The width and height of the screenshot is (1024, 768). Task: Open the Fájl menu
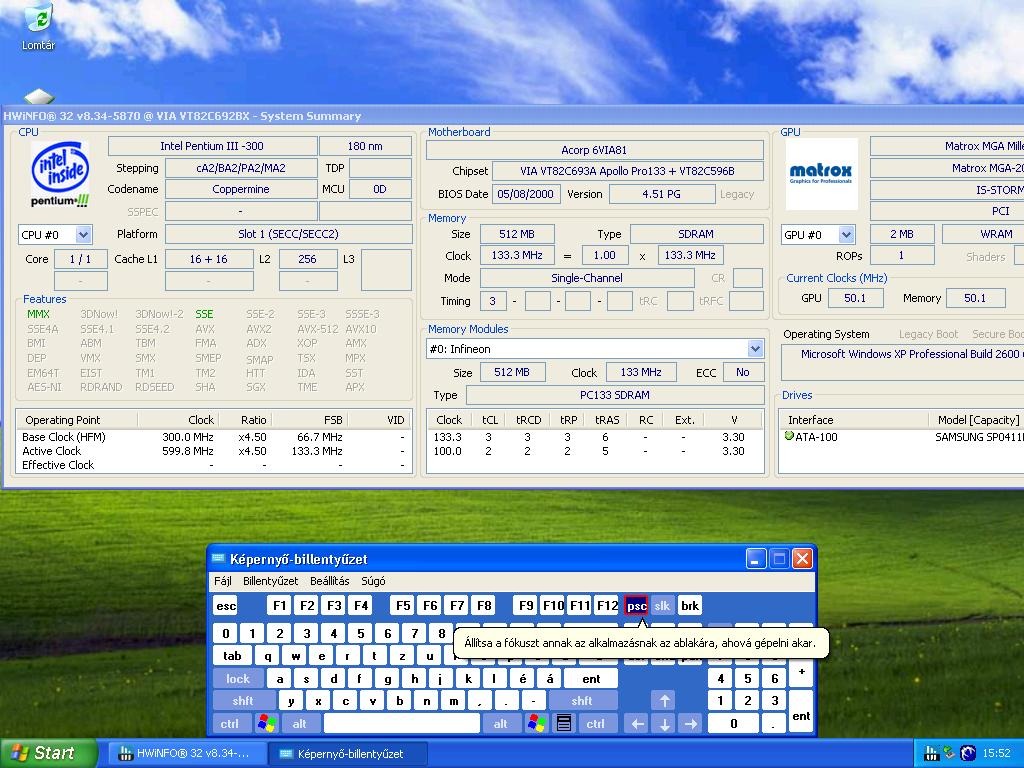pyautogui.click(x=223, y=581)
